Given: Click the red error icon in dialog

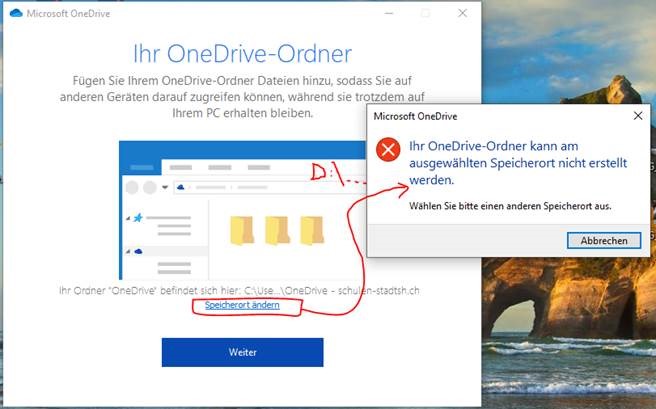Looking at the screenshot, I should pos(388,149).
